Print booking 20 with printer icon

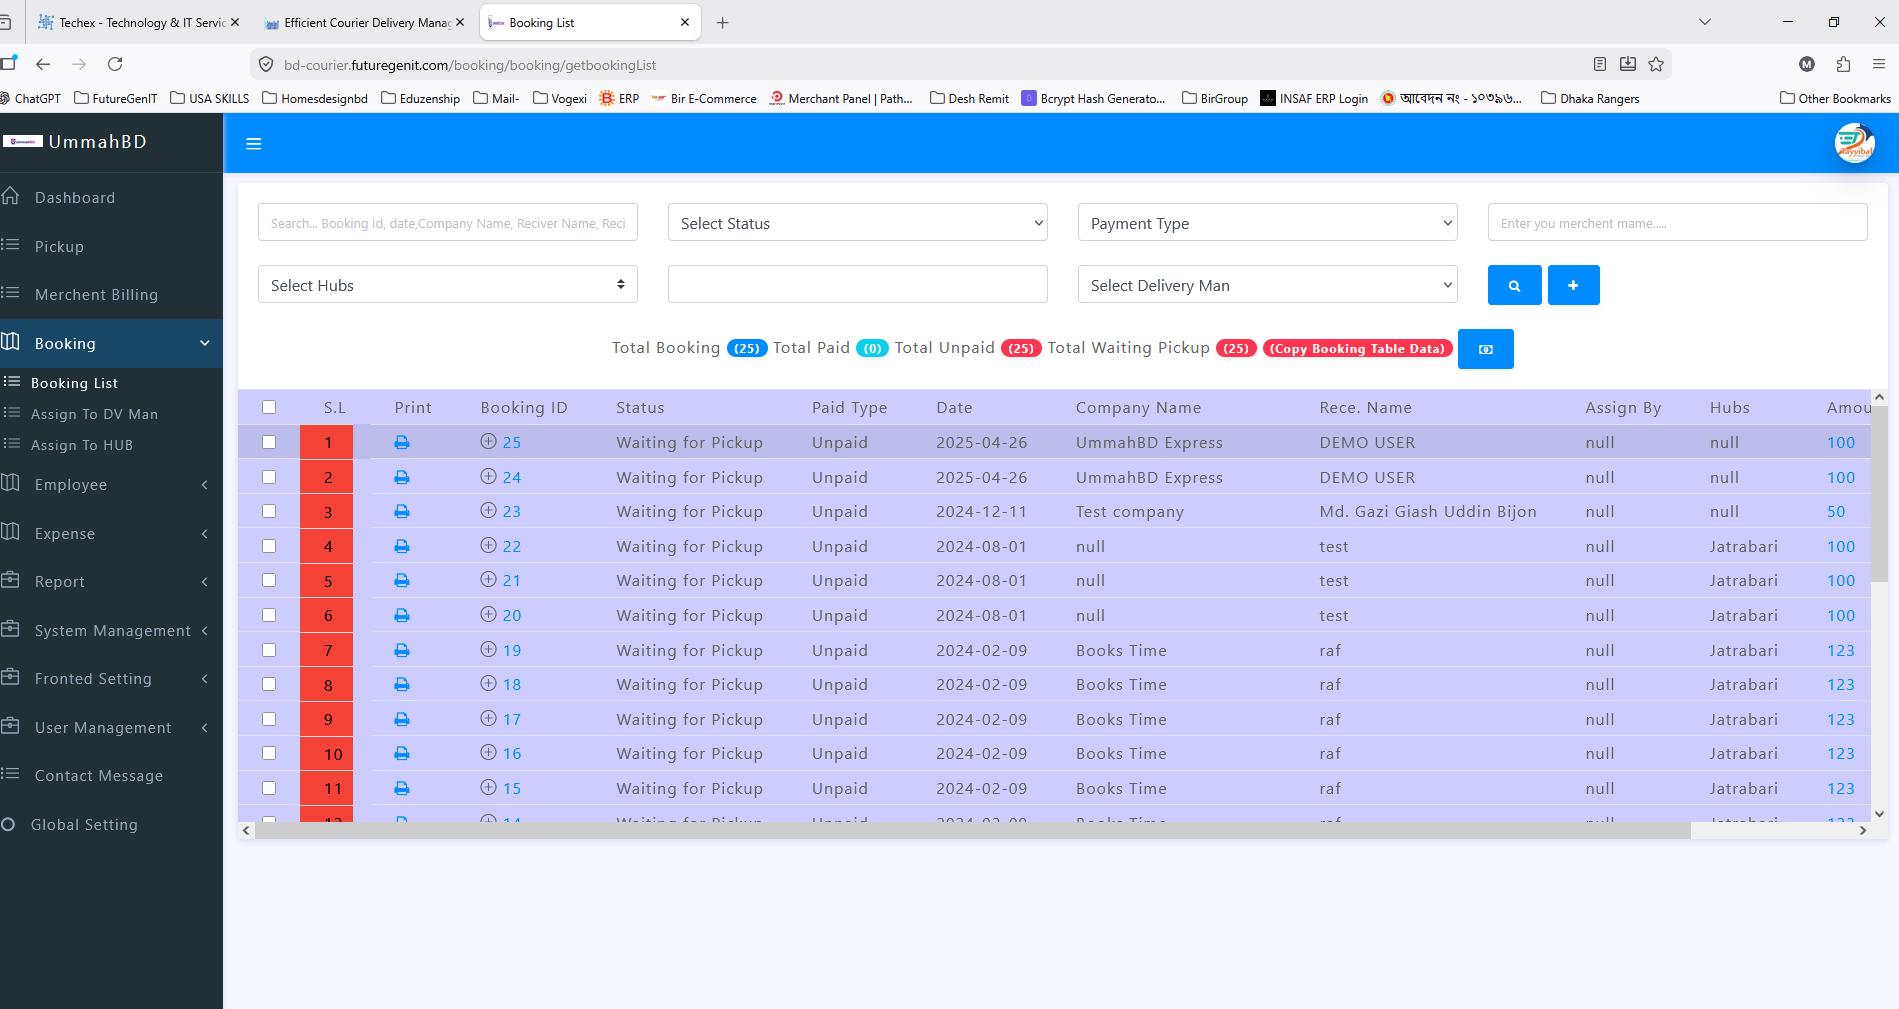pyautogui.click(x=402, y=615)
